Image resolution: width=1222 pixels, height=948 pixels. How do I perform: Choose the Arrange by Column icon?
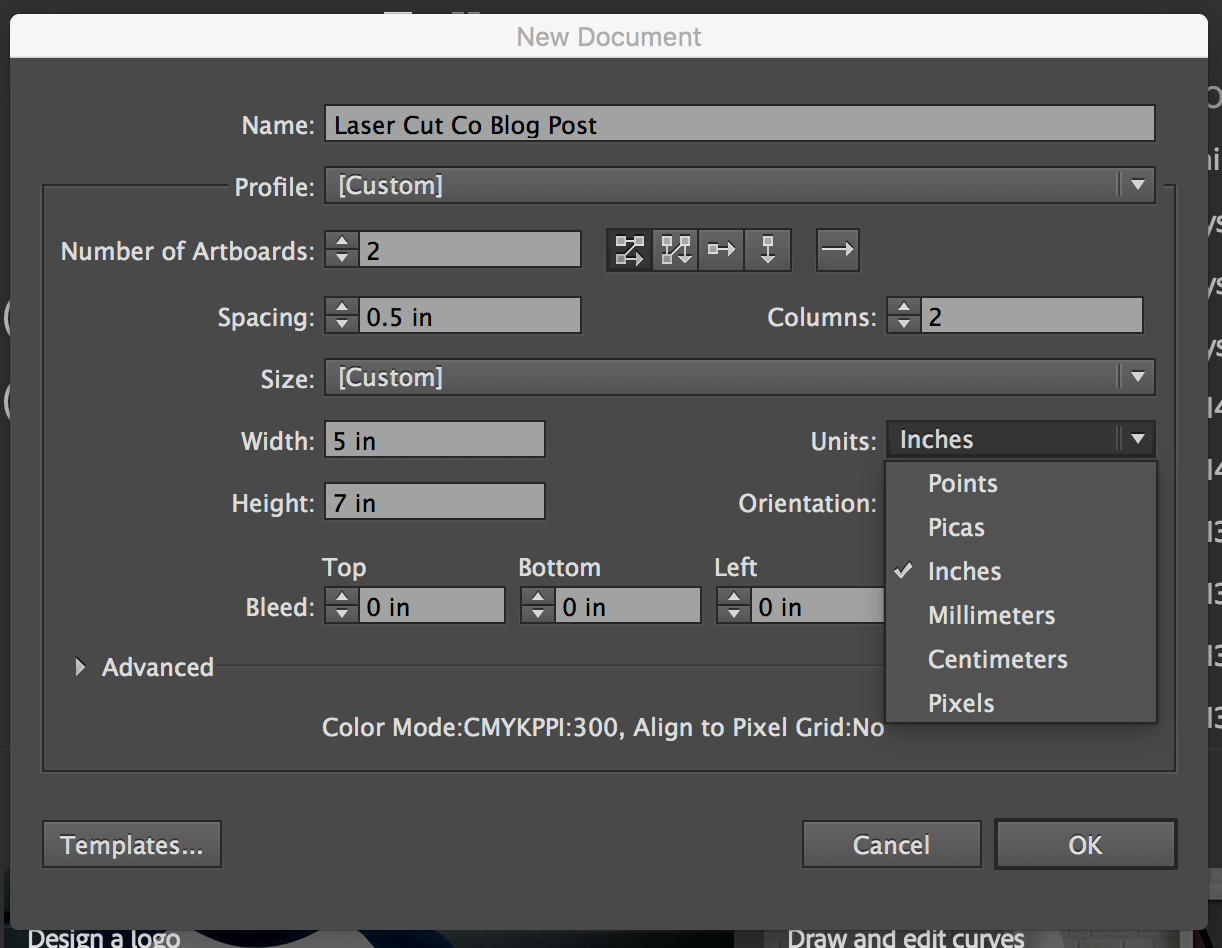(x=767, y=250)
